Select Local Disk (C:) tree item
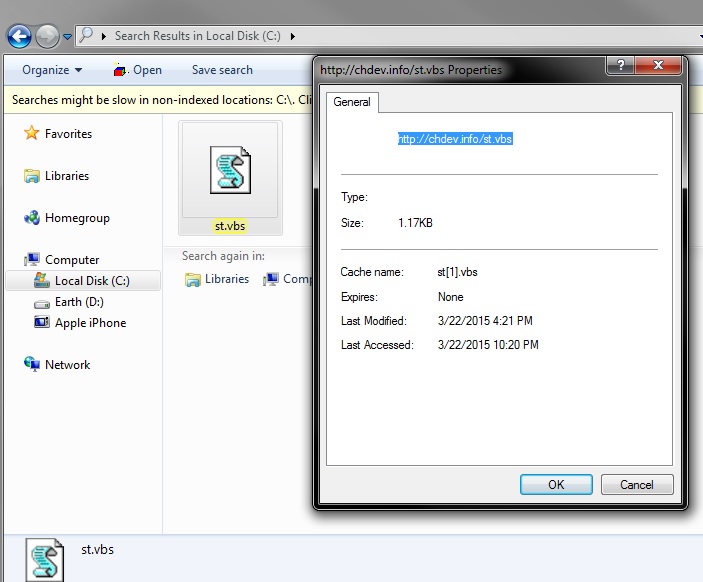This screenshot has height=582, width=703. (83, 281)
